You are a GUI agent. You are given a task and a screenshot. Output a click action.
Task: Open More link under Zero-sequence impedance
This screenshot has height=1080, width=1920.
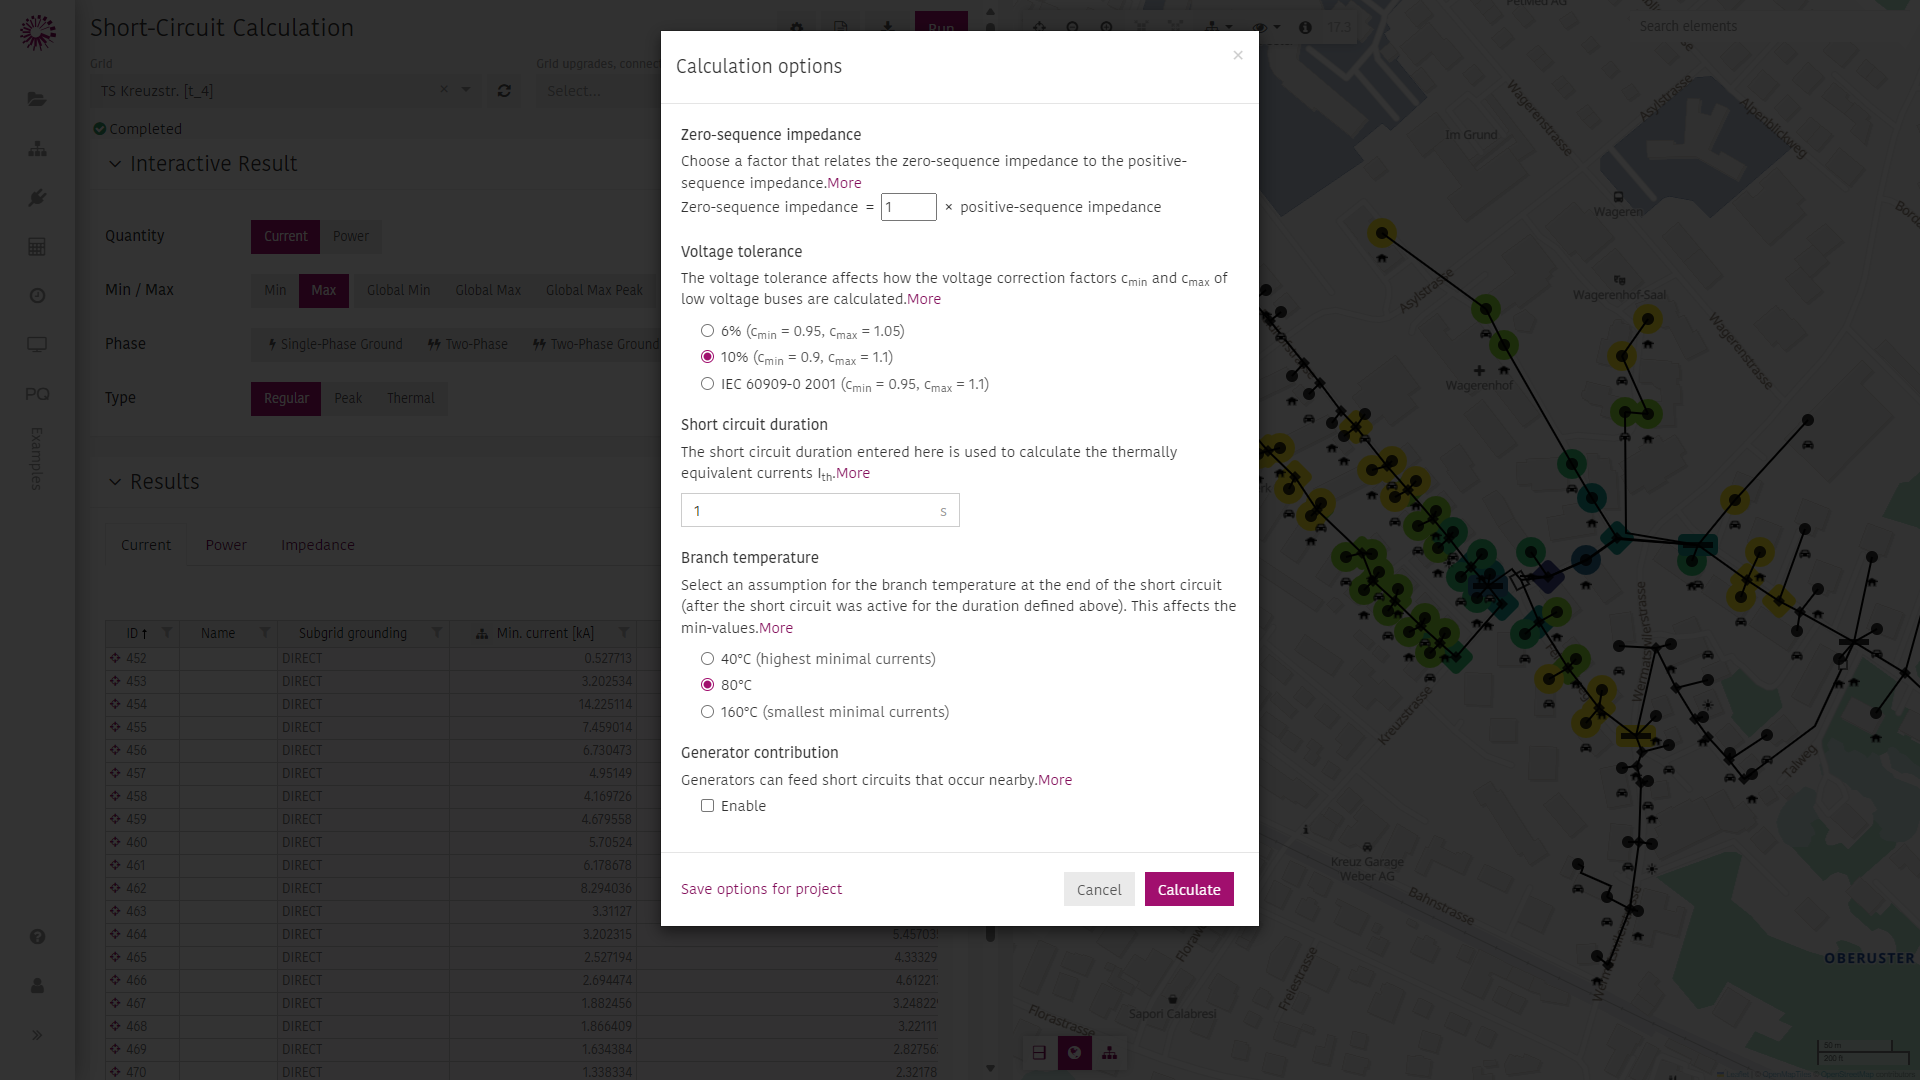click(x=844, y=183)
